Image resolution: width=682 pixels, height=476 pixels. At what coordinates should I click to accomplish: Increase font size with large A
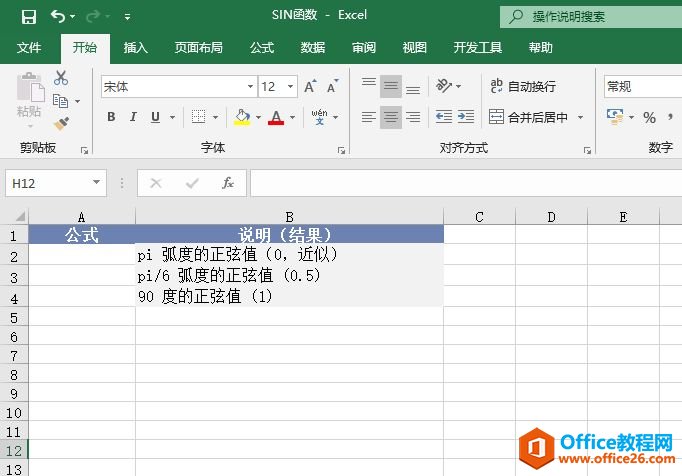[310, 87]
